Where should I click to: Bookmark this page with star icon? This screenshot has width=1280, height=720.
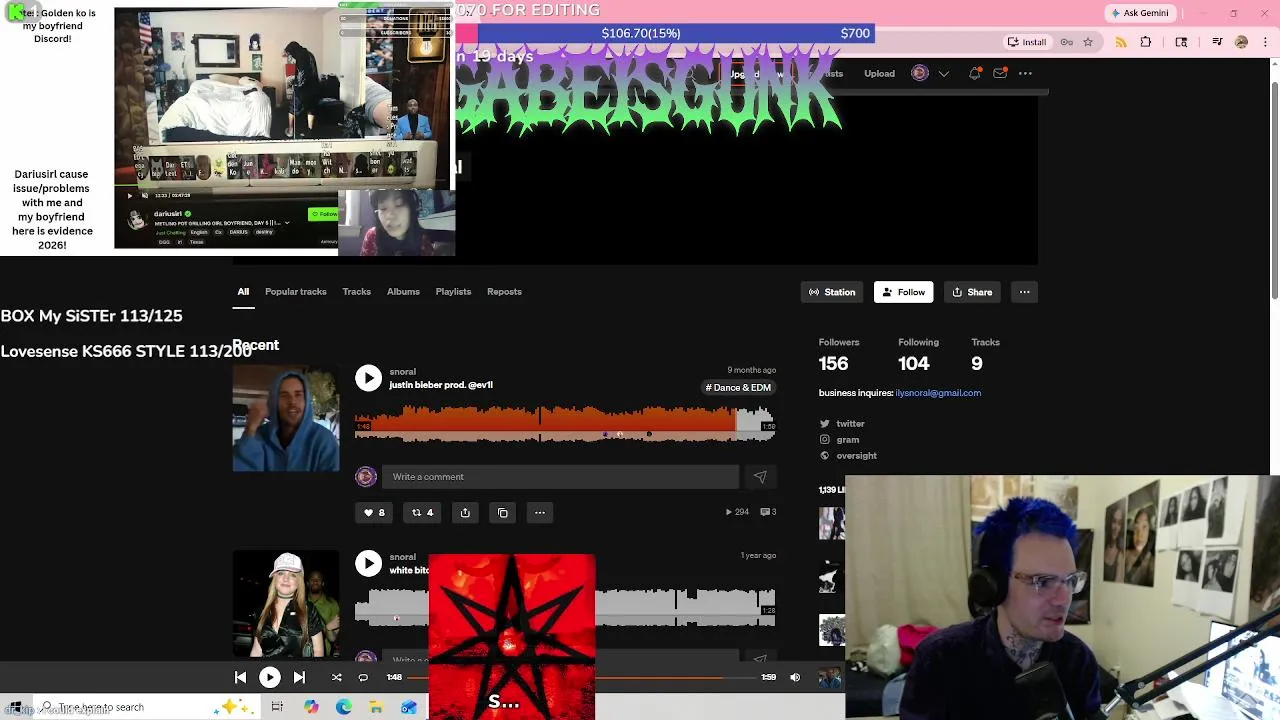coord(1088,42)
